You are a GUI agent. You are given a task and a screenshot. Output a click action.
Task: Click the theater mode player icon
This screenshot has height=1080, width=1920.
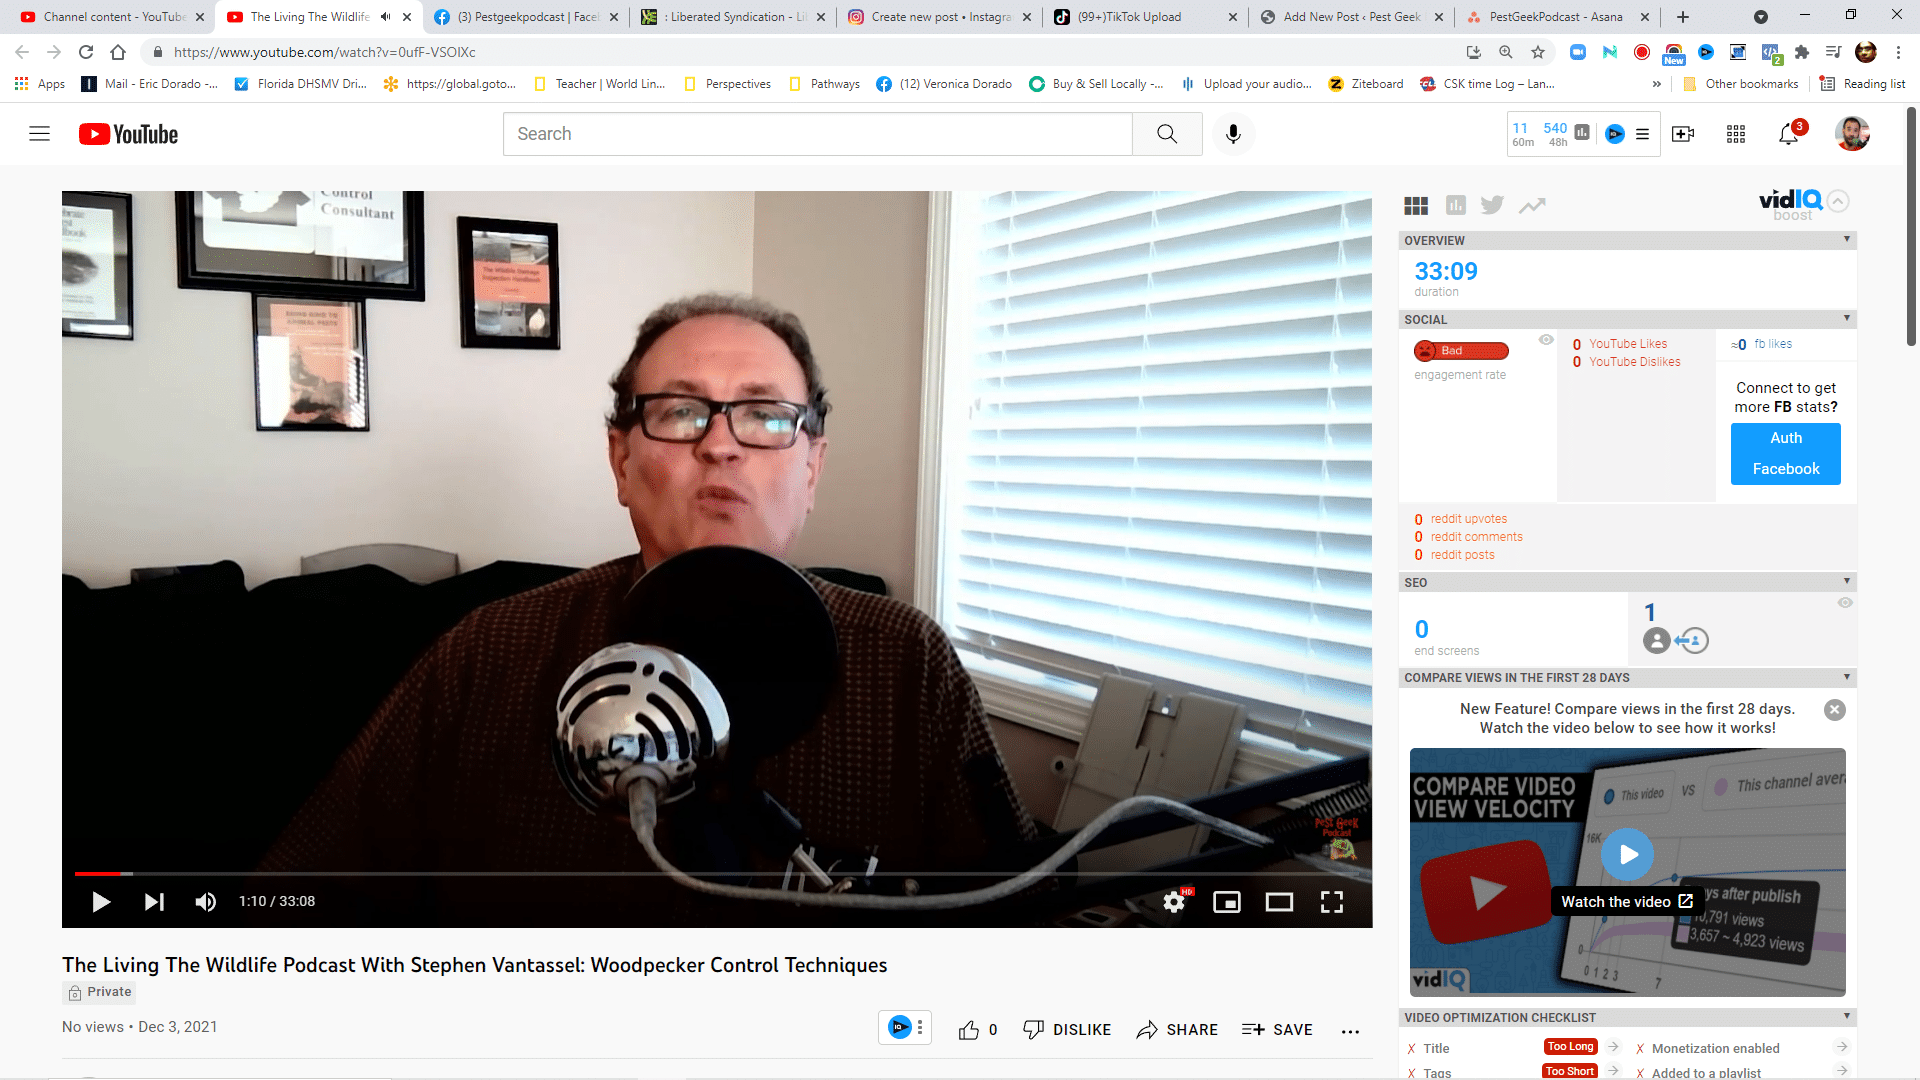click(1278, 902)
